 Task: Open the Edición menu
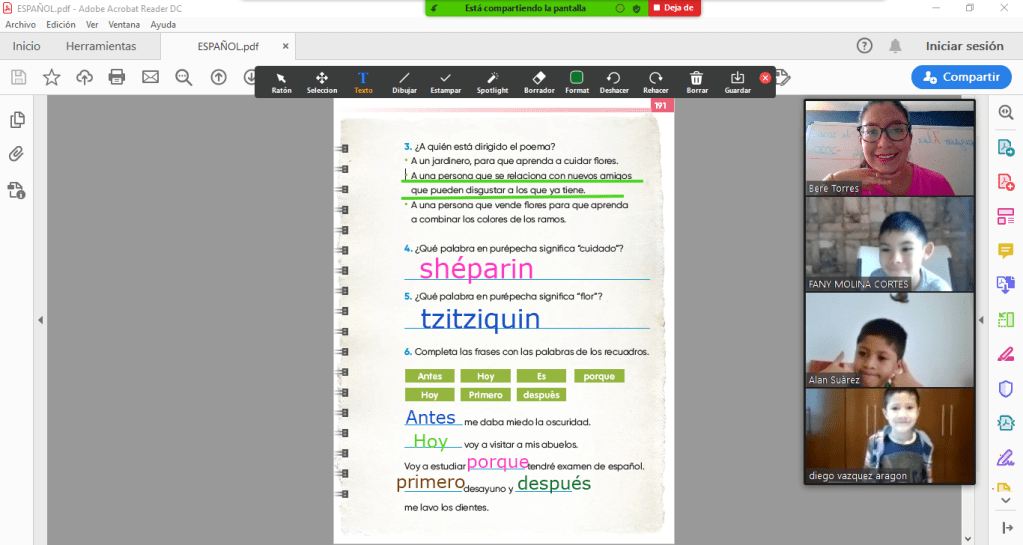pyautogui.click(x=60, y=24)
